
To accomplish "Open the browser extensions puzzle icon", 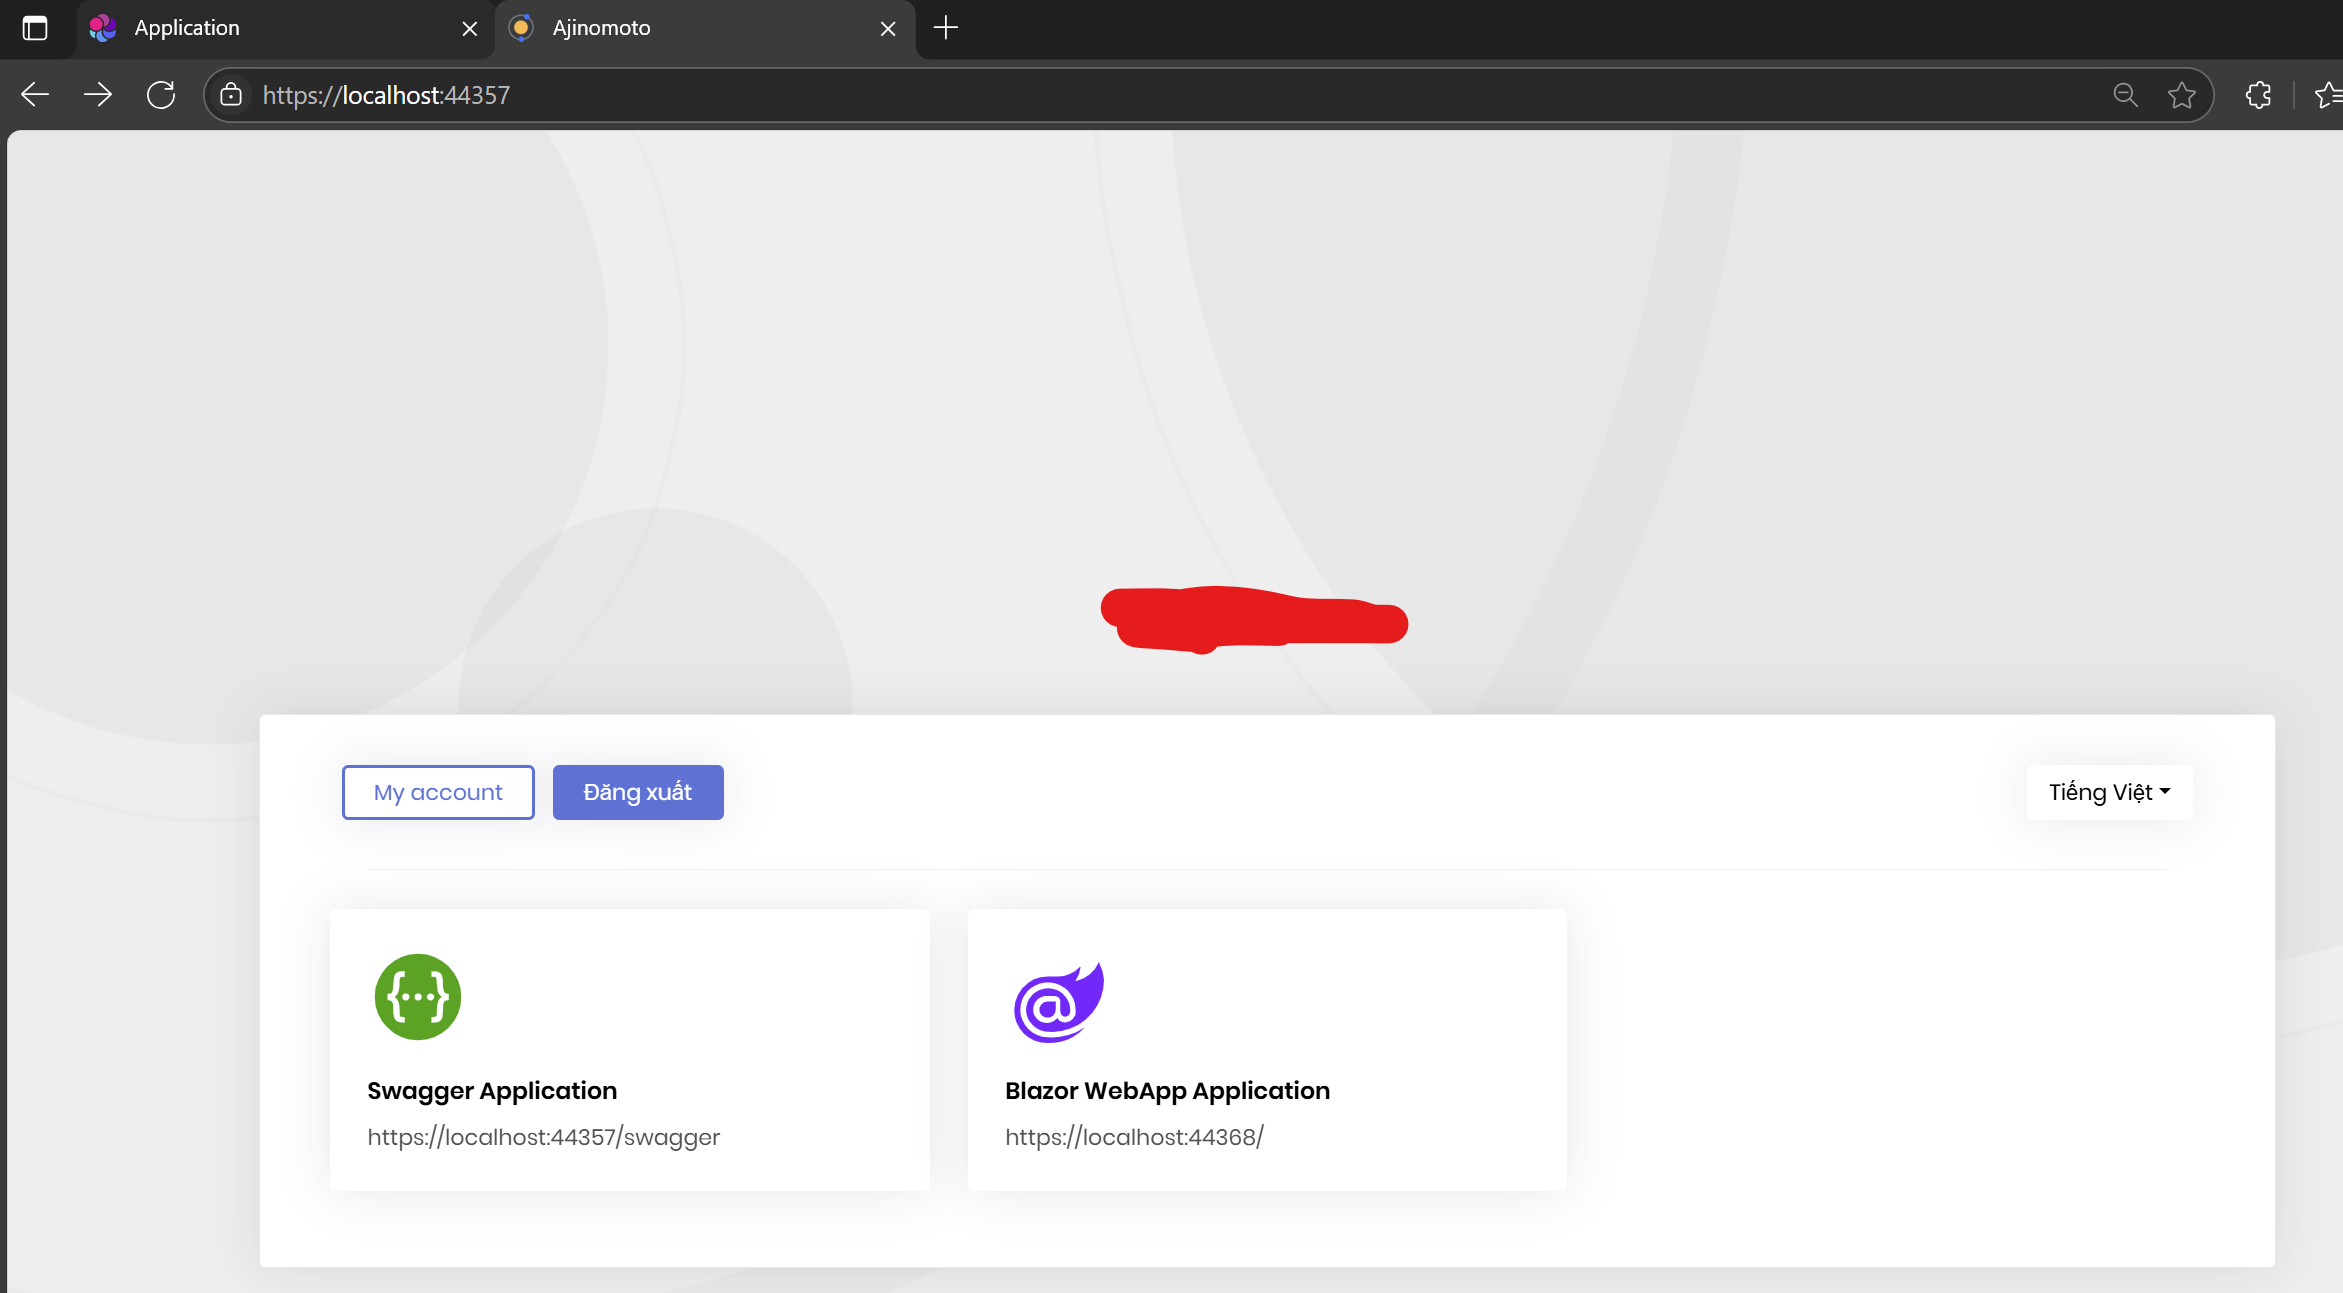I will click(x=2258, y=95).
